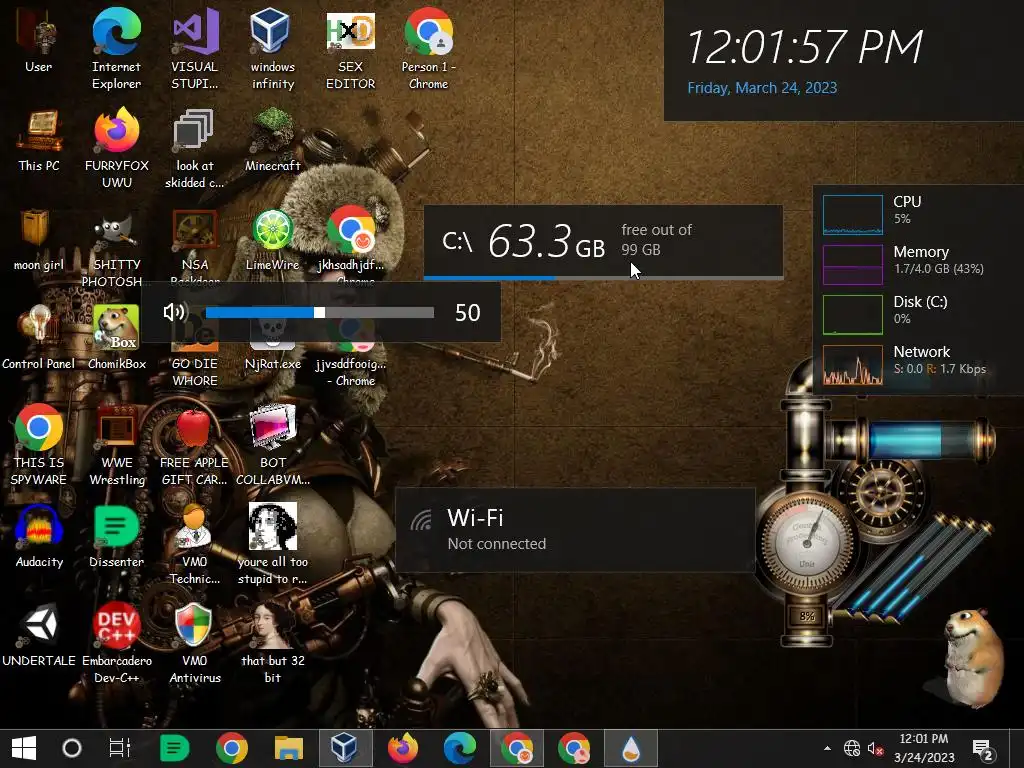Viewport: 1024px width, 768px height.
Task: Select Person 1 - Chrome shortcut
Action: pyautogui.click(x=428, y=49)
